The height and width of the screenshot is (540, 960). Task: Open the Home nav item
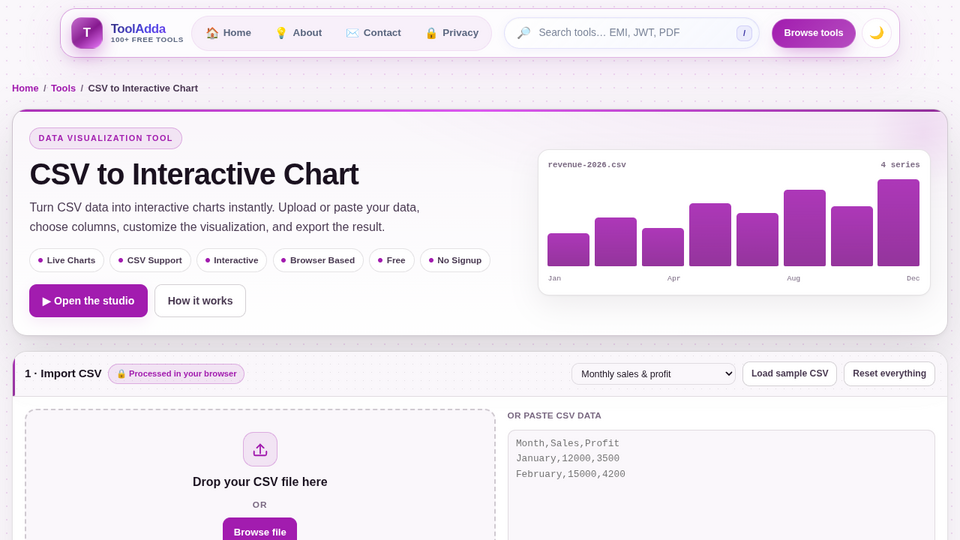click(228, 33)
